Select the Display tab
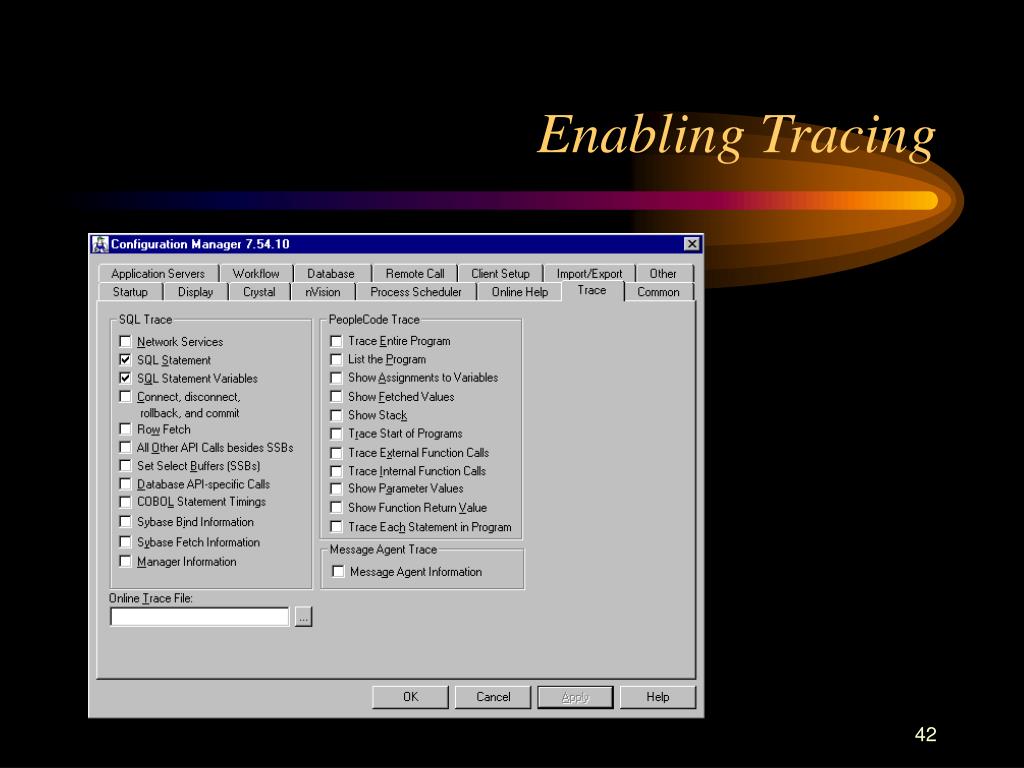 click(x=196, y=292)
